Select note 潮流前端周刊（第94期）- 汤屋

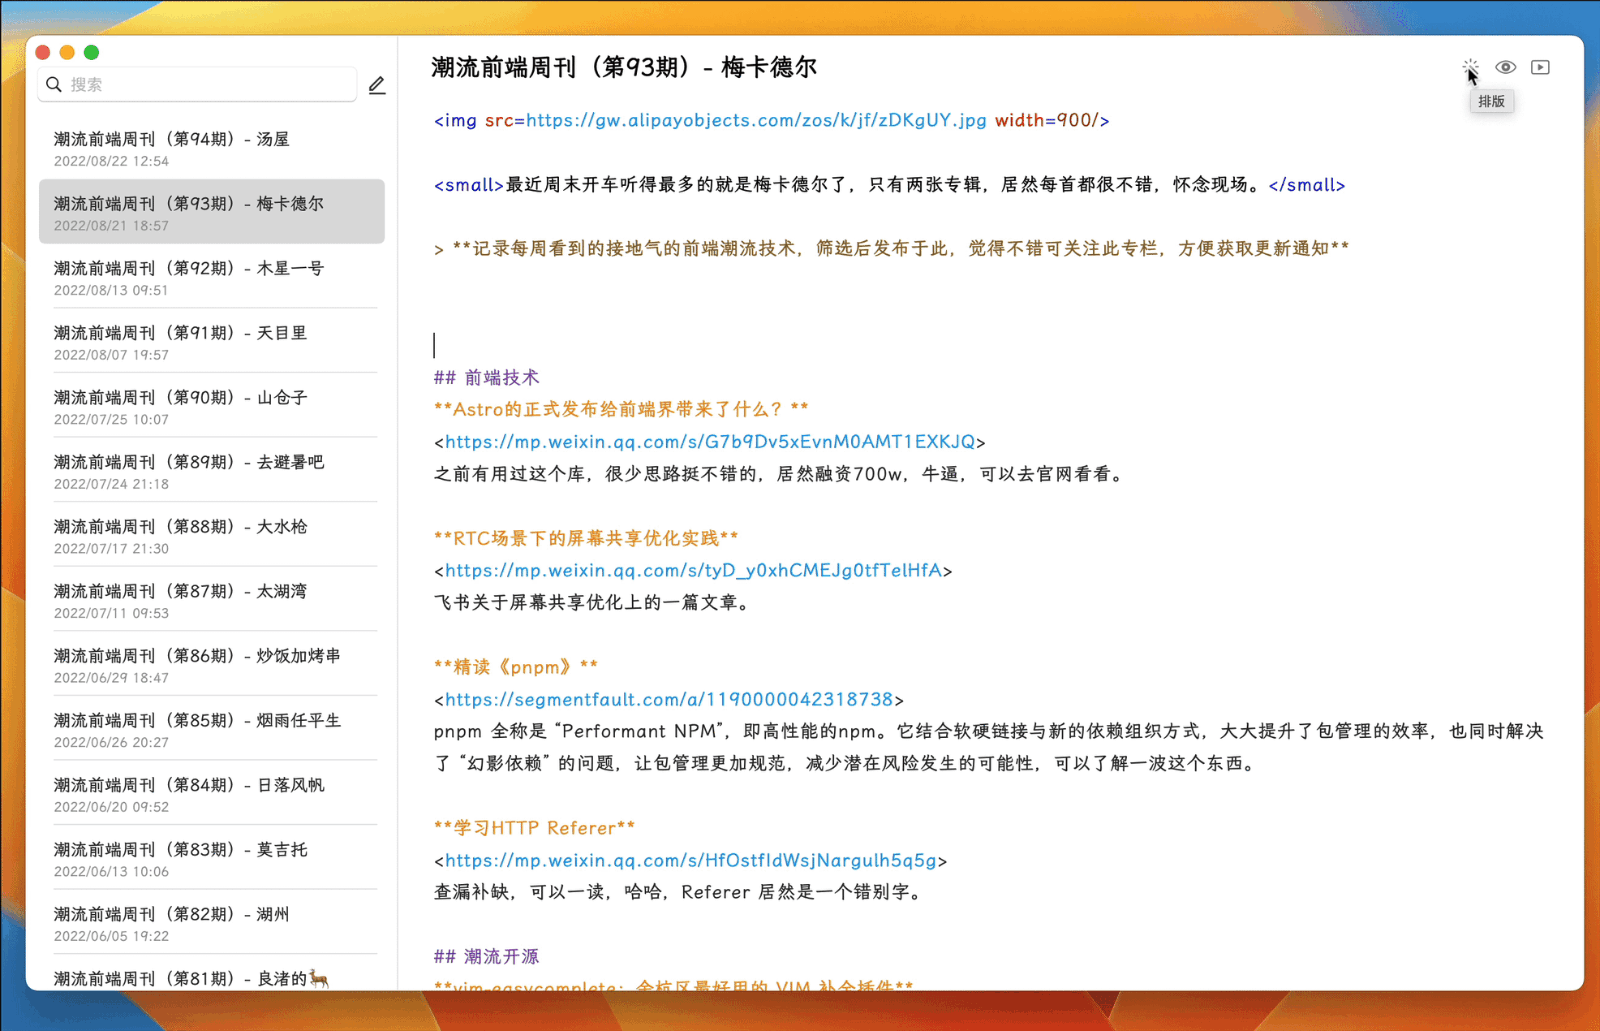tap(212, 147)
